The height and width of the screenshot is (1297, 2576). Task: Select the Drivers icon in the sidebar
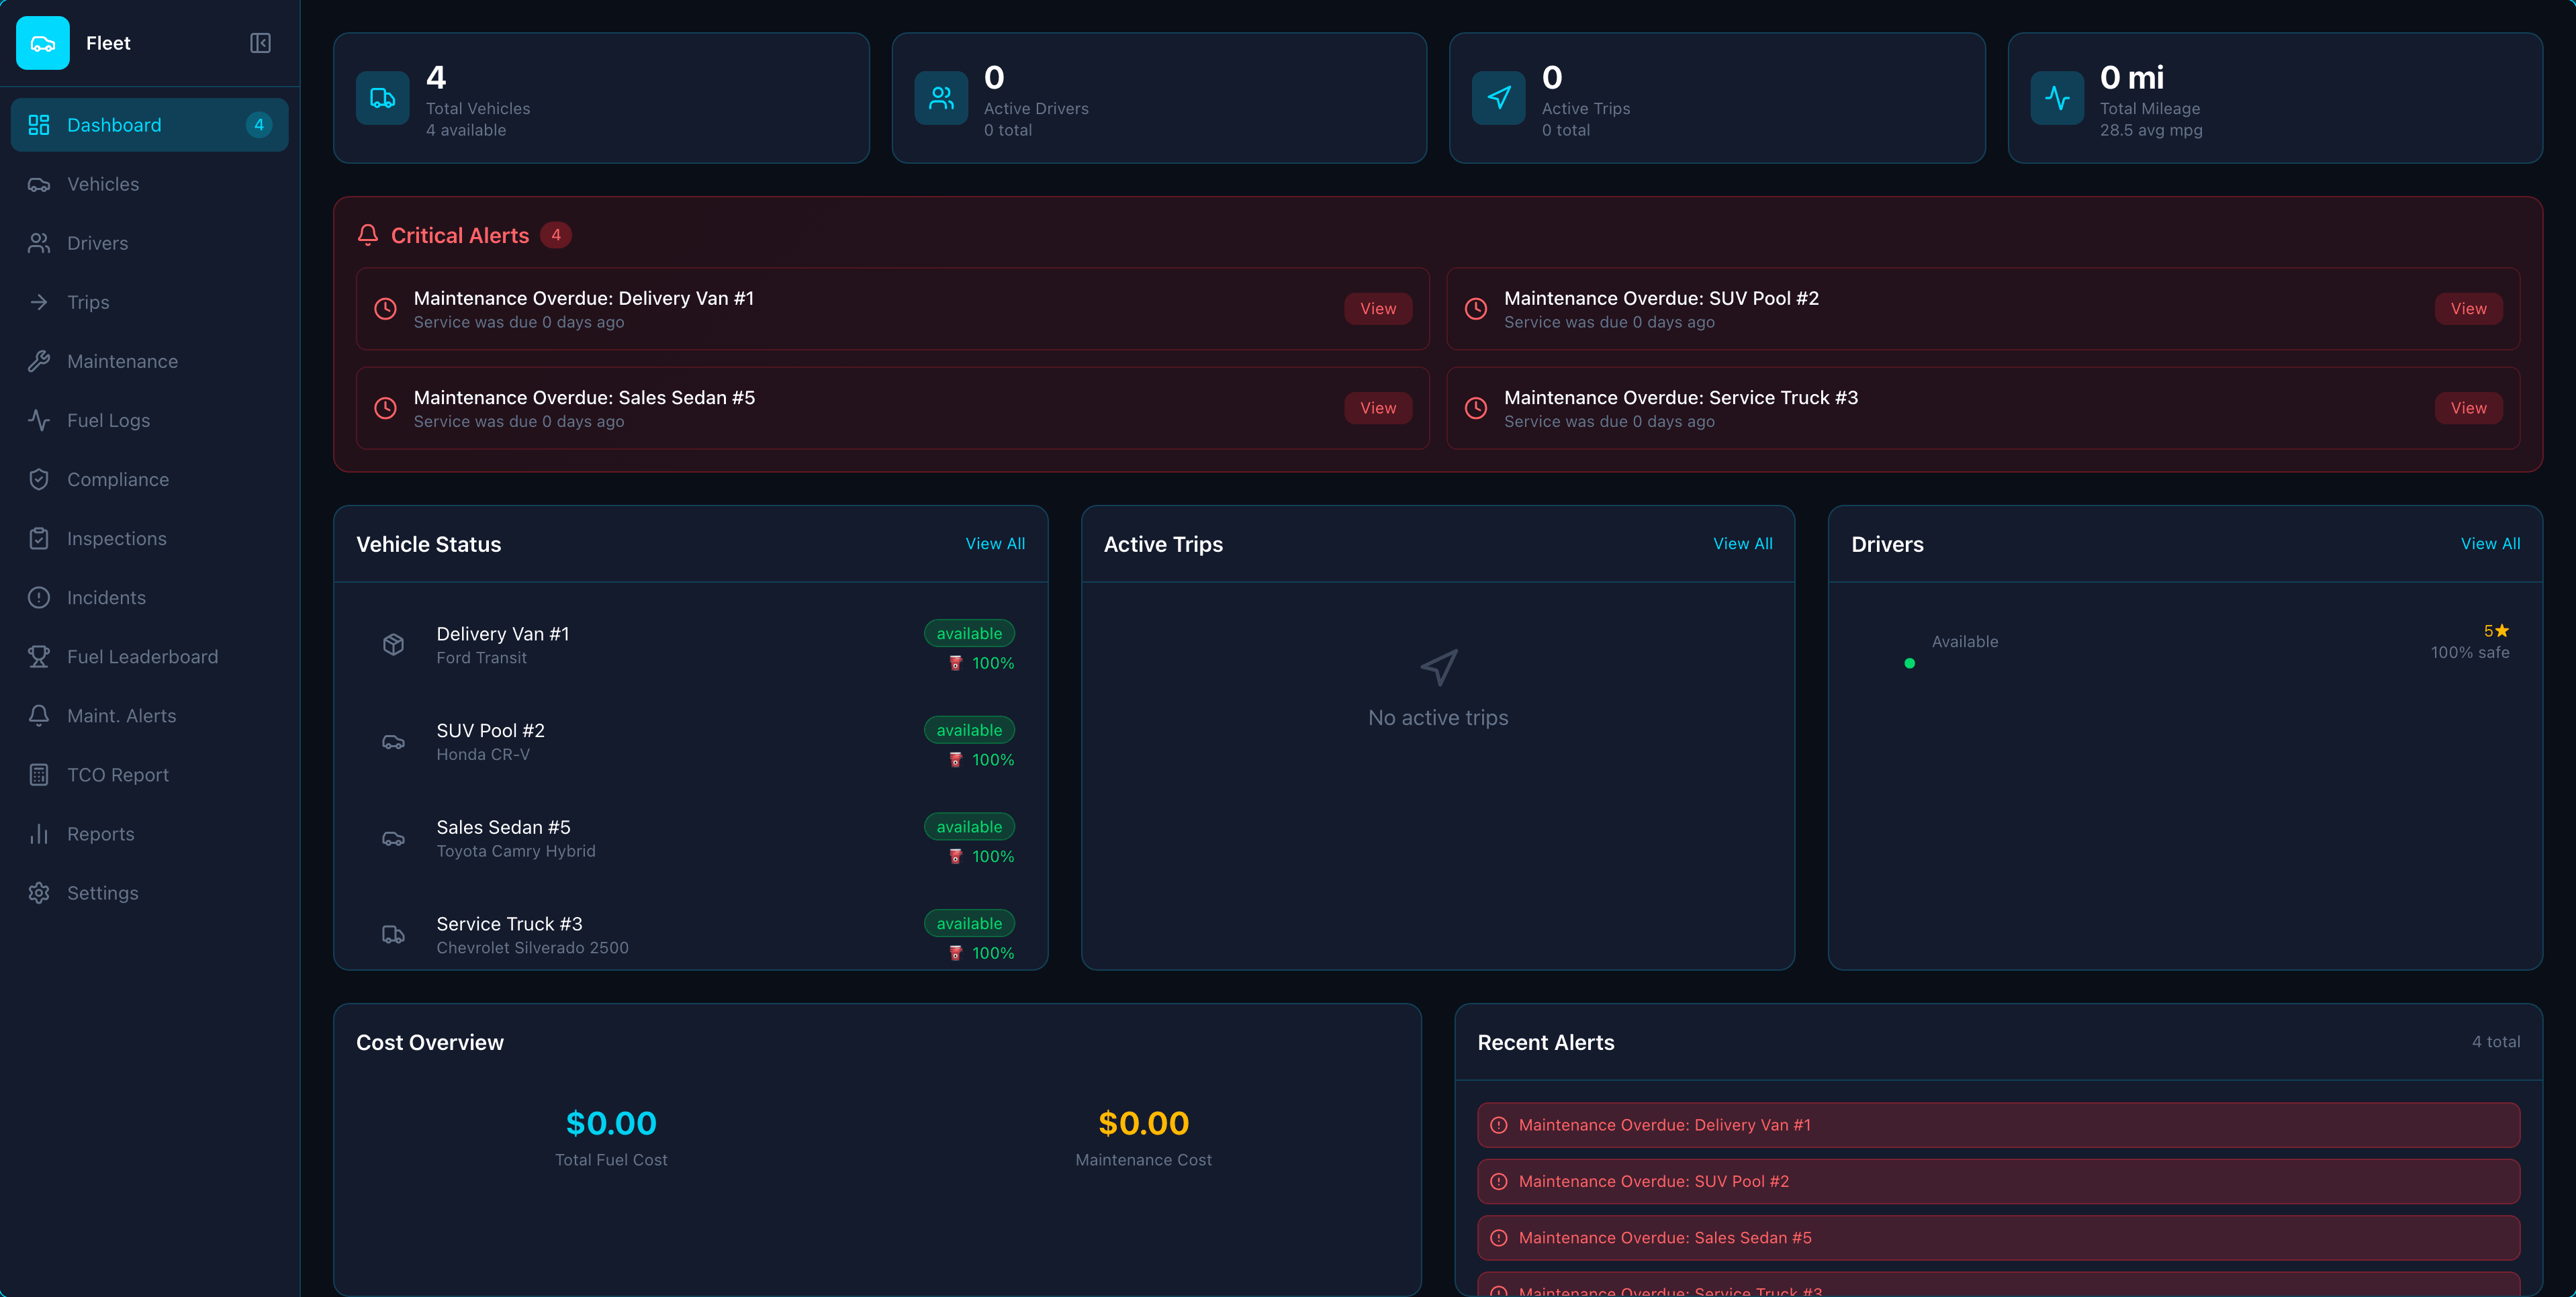click(x=39, y=242)
